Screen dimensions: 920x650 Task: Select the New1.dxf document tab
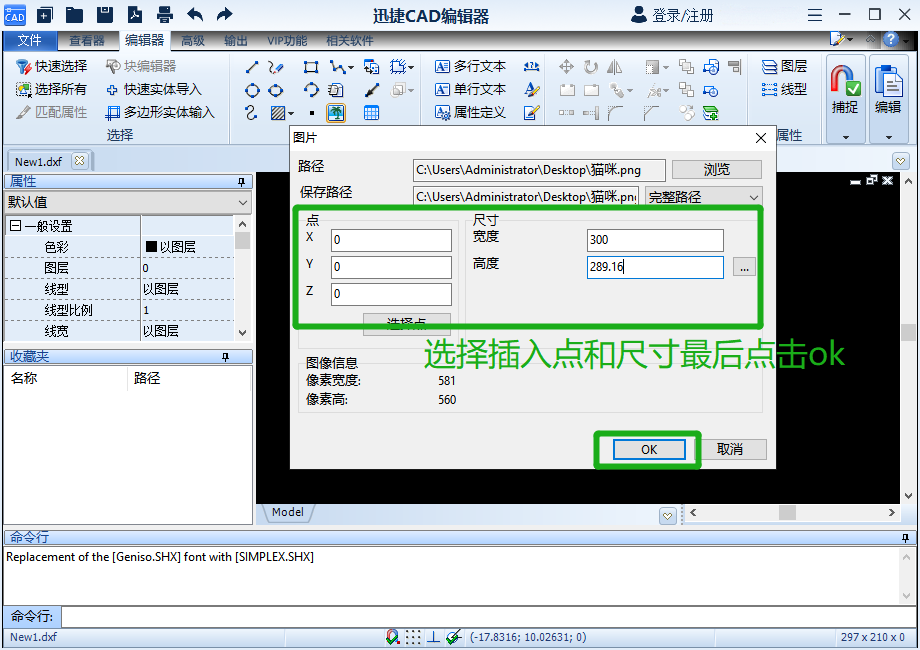[38, 161]
